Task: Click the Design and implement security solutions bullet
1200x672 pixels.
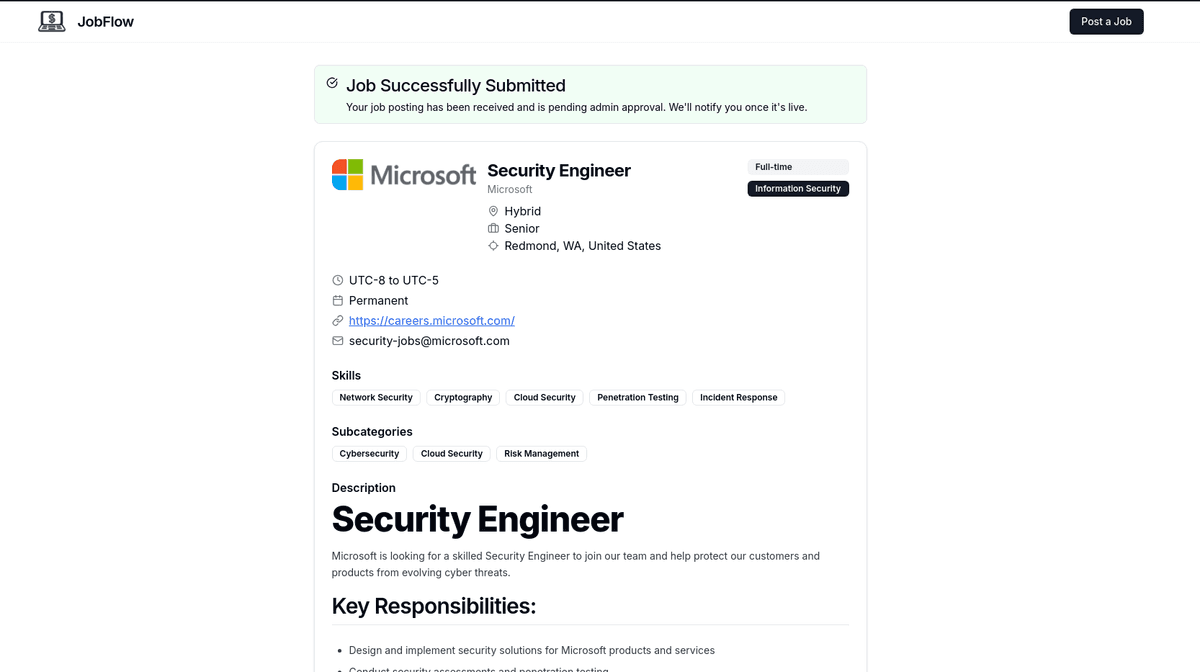Action: 532,650
